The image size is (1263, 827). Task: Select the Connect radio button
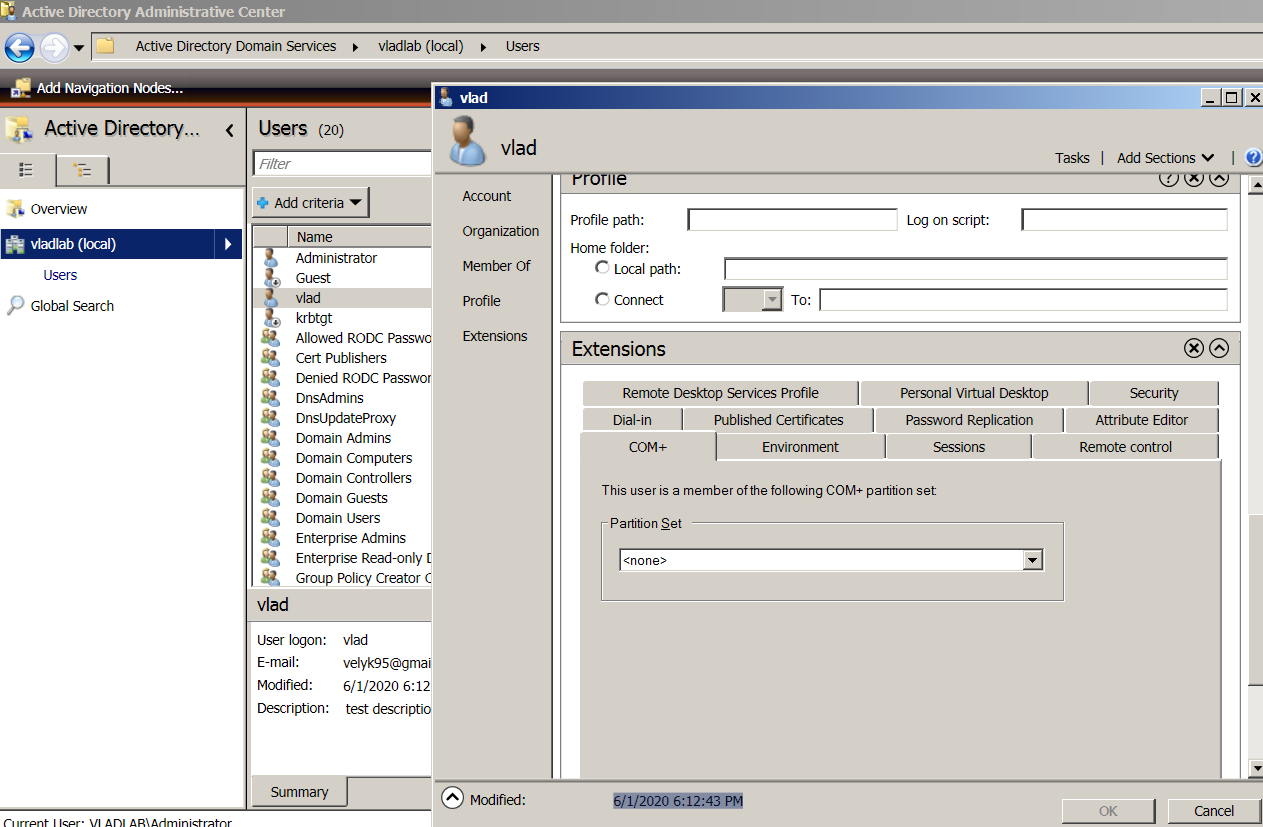[602, 298]
